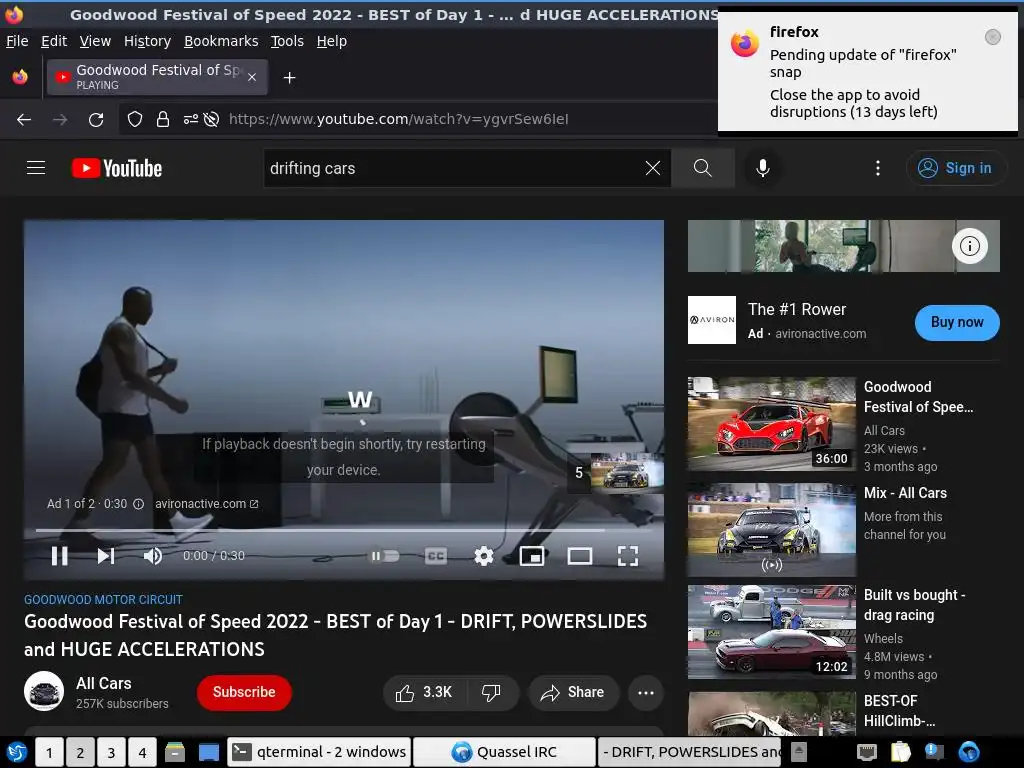This screenshot has height=768, width=1024.
Task: Switch to Quassel IRC in taskbar
Action: pos(505,752)
